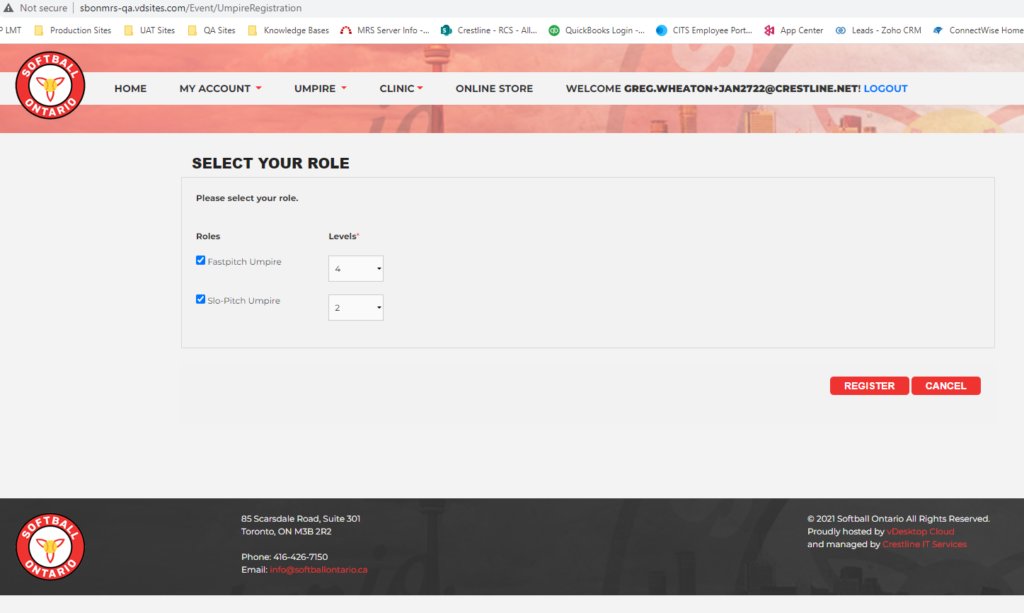Click the Logout link
Image resolution: width=1024 pixels, height=613 pixels.
coord(885,89)
